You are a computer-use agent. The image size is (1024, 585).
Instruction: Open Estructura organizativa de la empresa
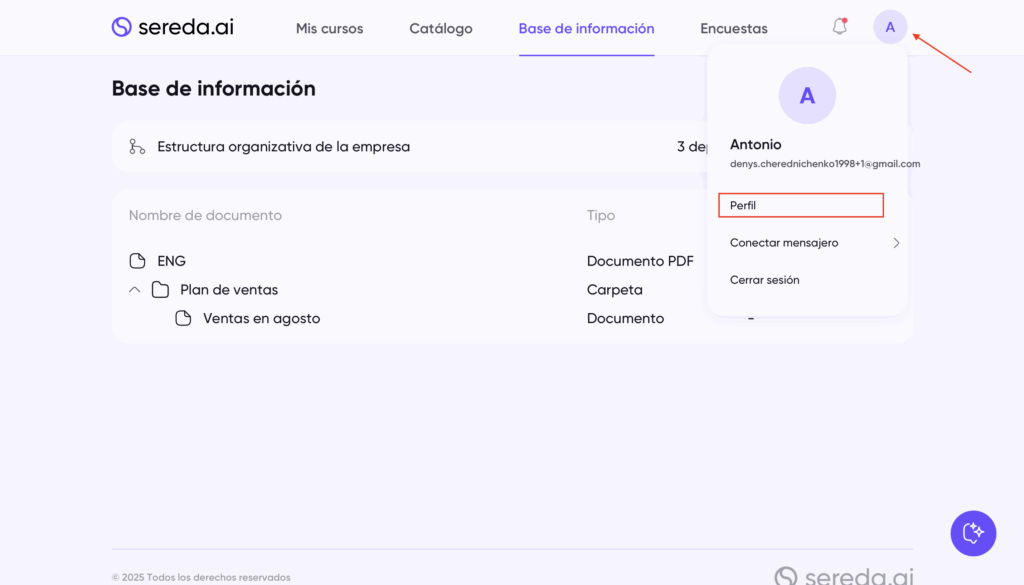pyautogui.click(x=283, y=147)
